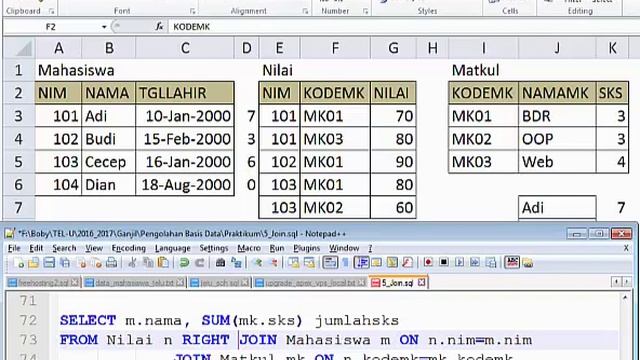Click Select All corner of Excel sheet
Image resolution: width=640 pixels, height=360 pixels.
pos(19,48)
